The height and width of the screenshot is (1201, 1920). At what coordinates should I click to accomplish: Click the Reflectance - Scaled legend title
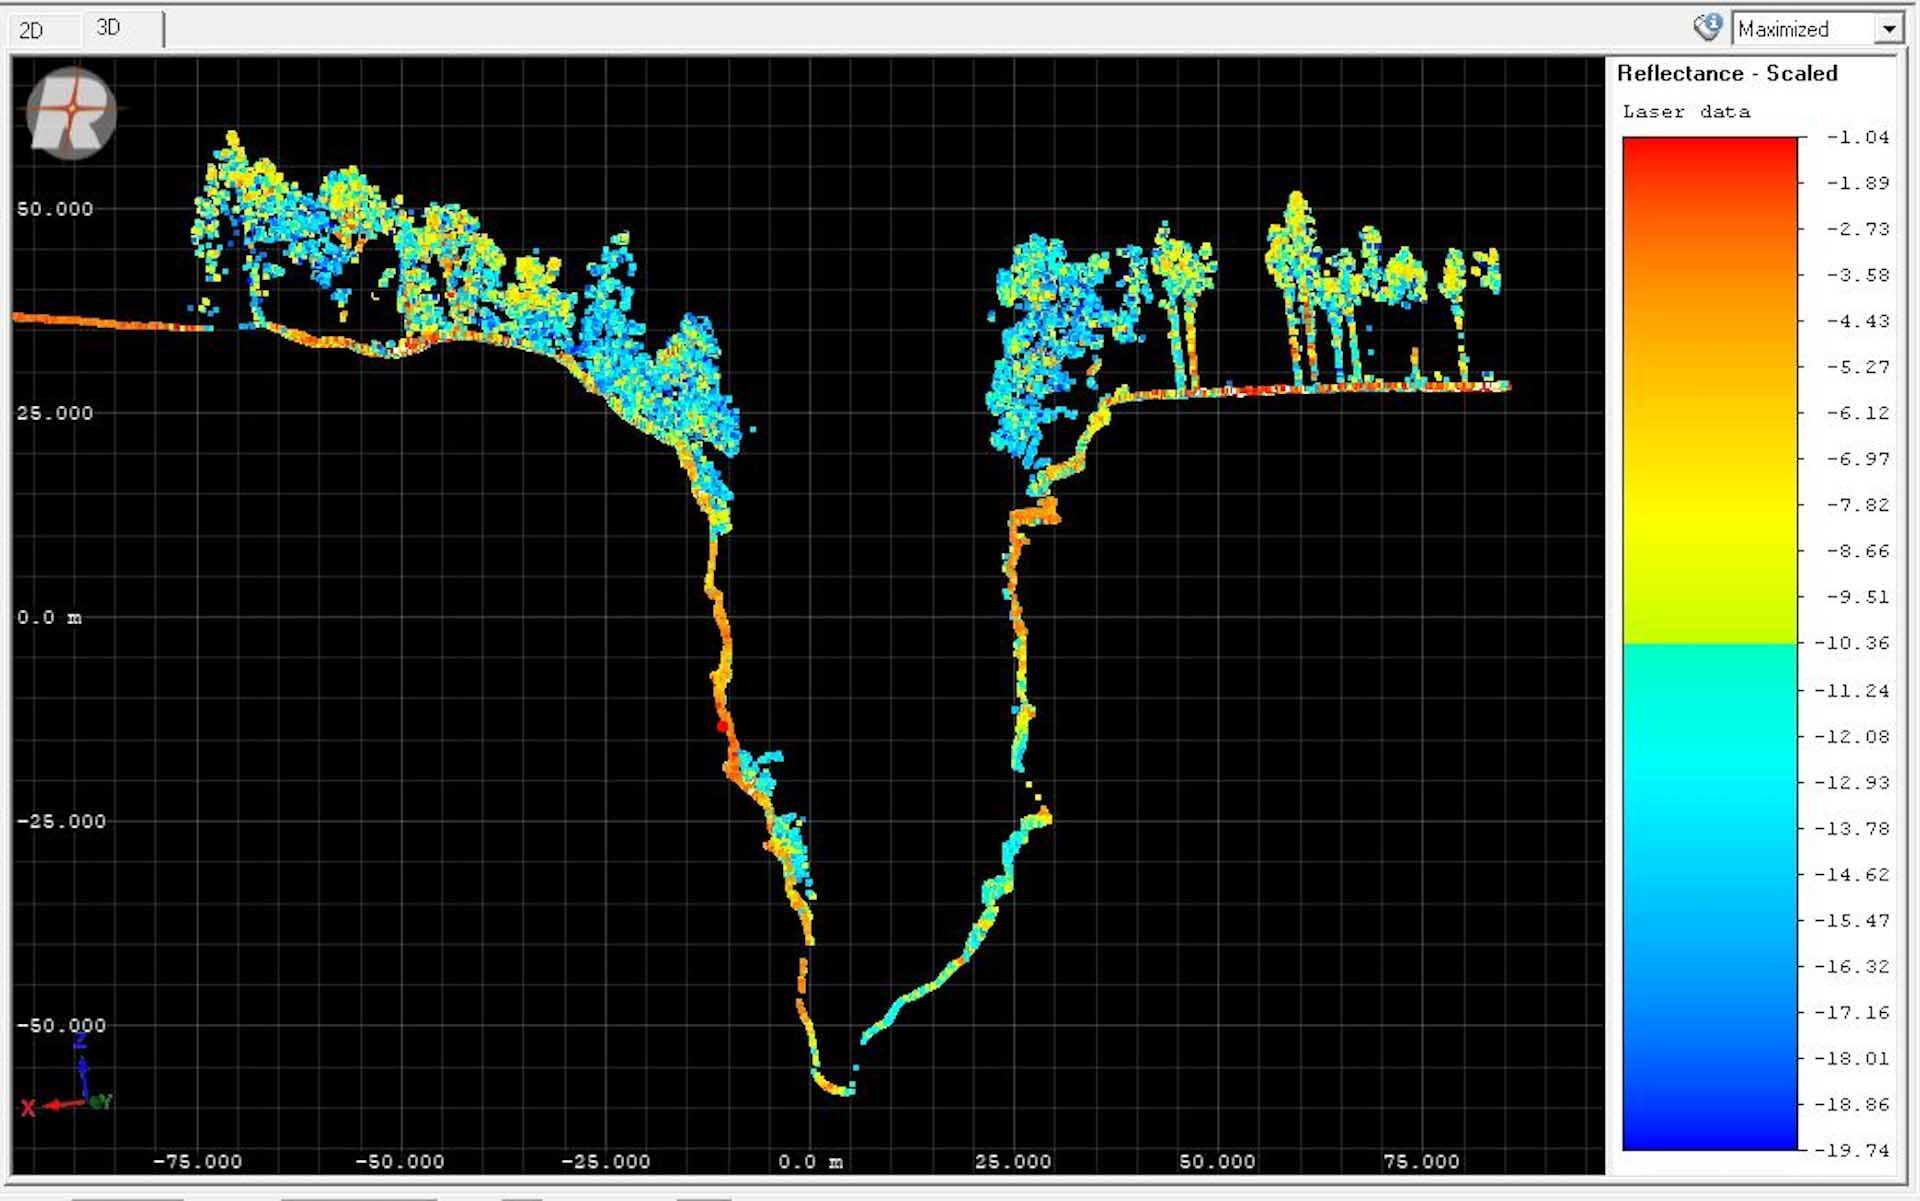pos(1727,73)
